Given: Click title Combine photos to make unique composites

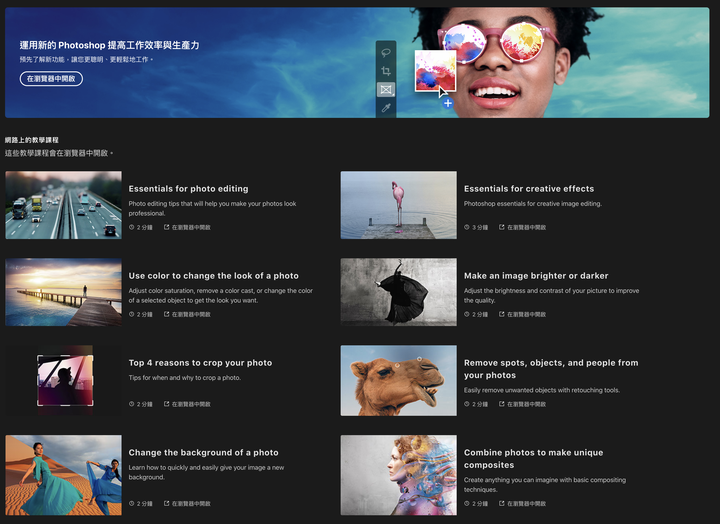Looking at the screenshot, I should pyautogui.click(x=534, y=458).
